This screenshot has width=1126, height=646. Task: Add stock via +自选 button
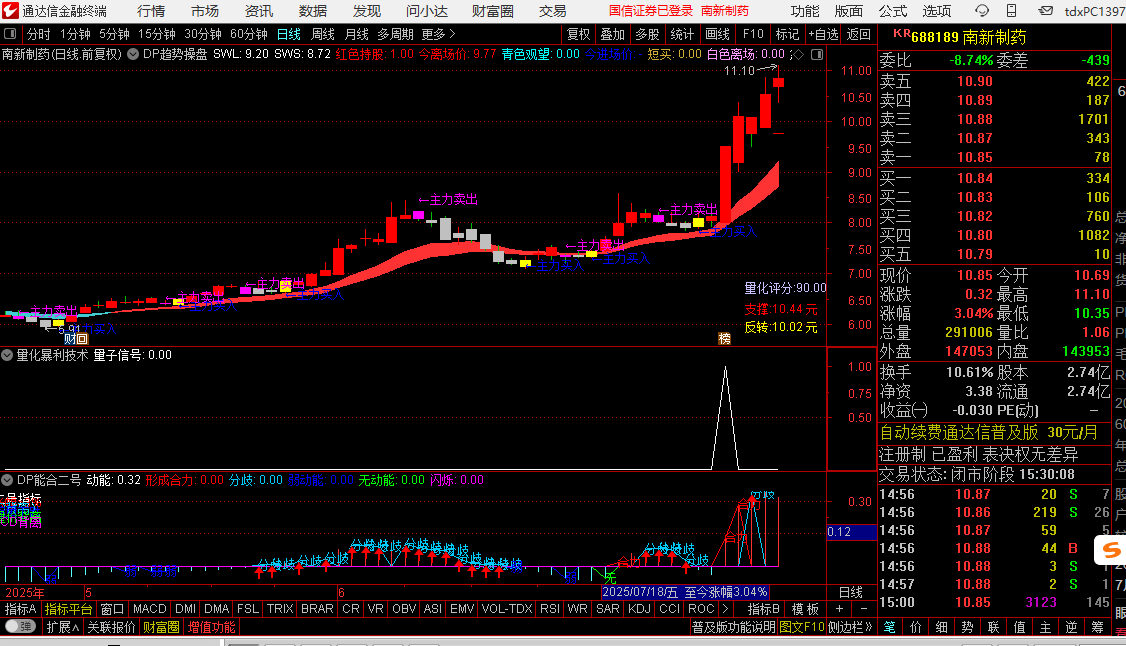(x=823, y=34)
